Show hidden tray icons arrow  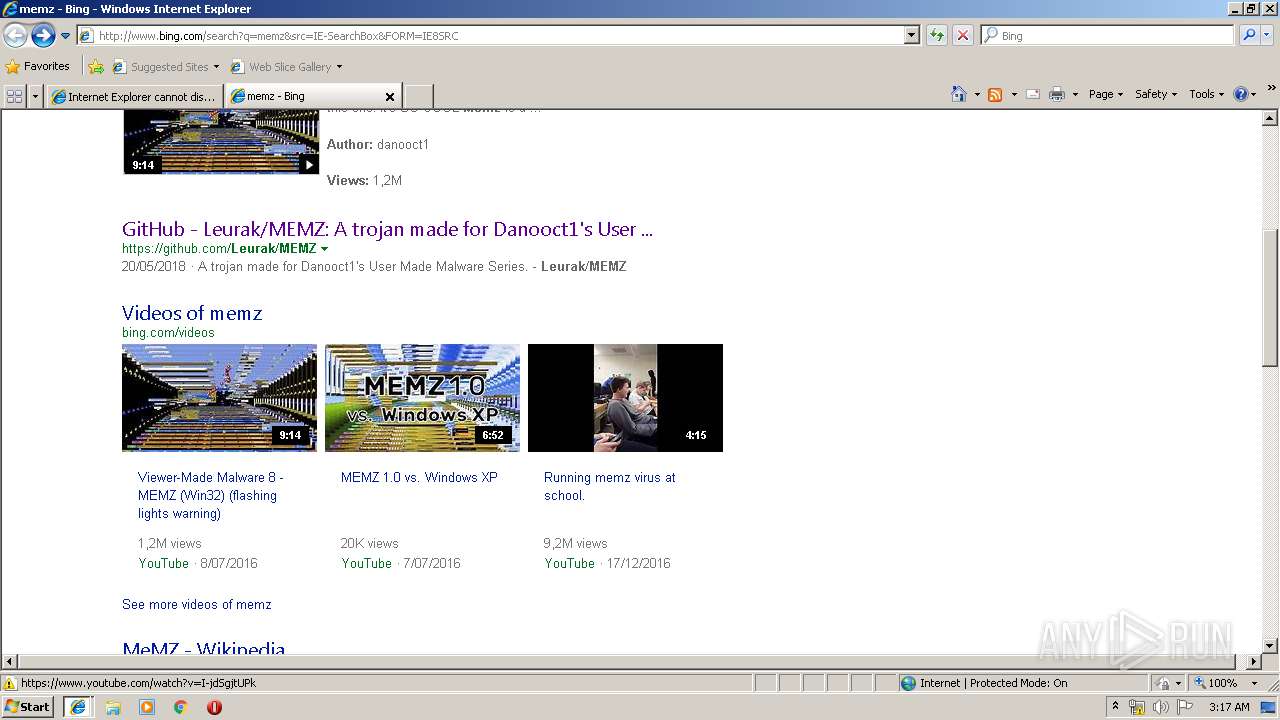click(1116, 706)
